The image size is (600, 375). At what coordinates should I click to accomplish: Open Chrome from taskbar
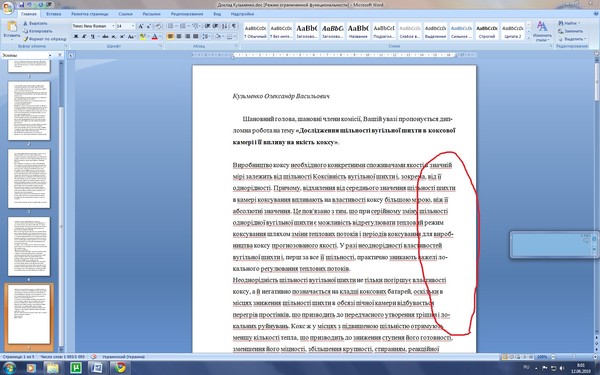coord(121,368)
